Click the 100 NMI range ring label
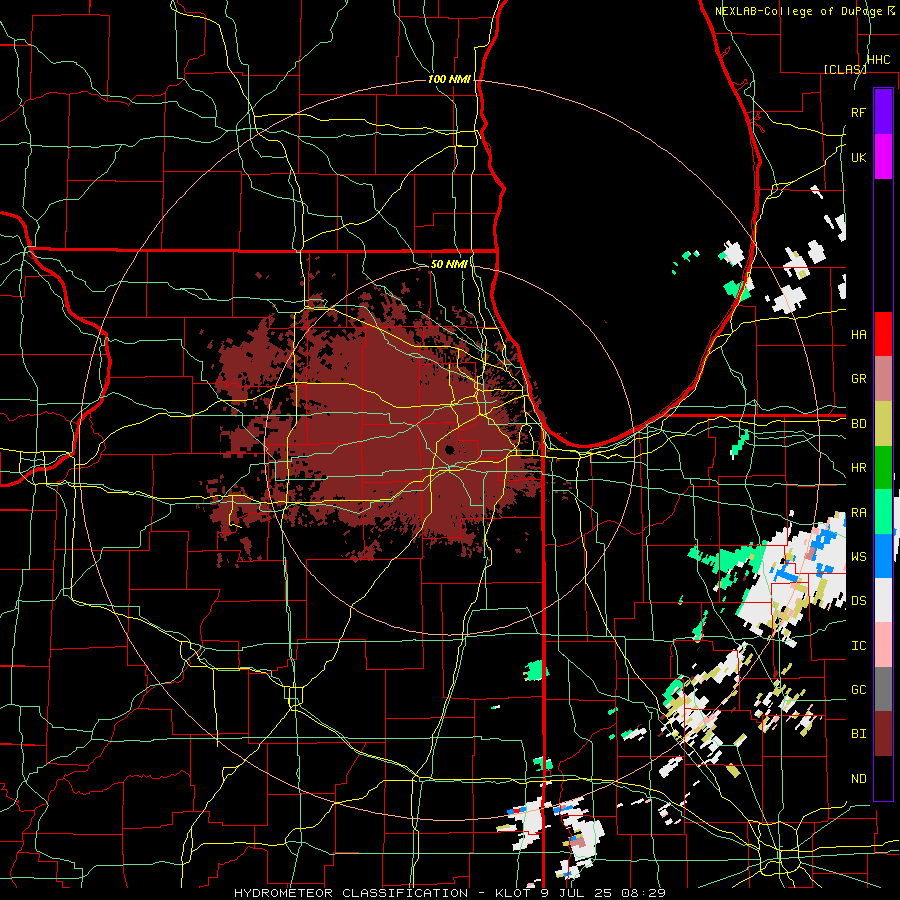Screen dimensions: 900x900 (x=449, y=79)
